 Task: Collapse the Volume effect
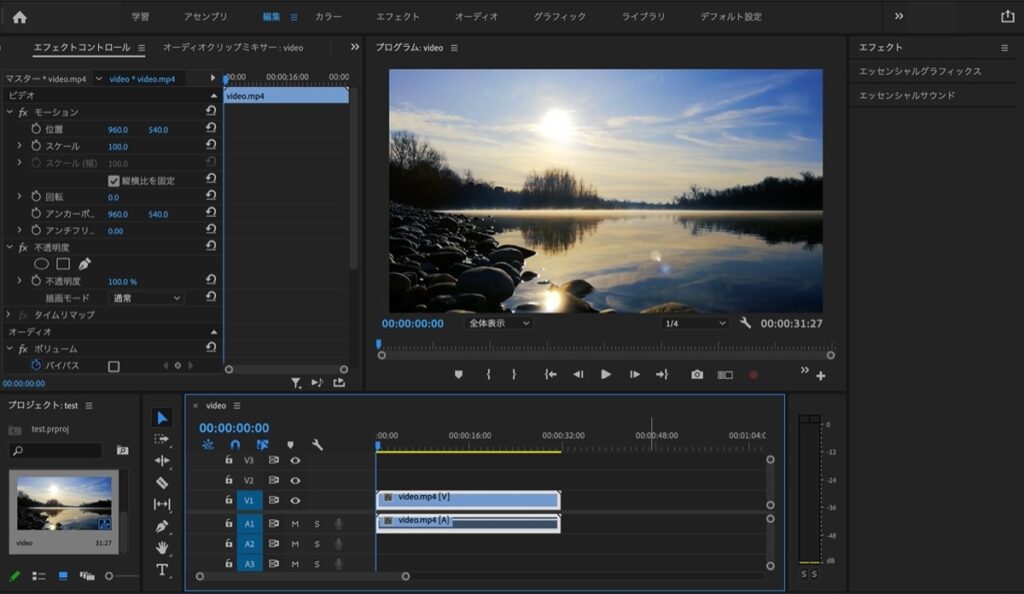(x=9, y=349)
